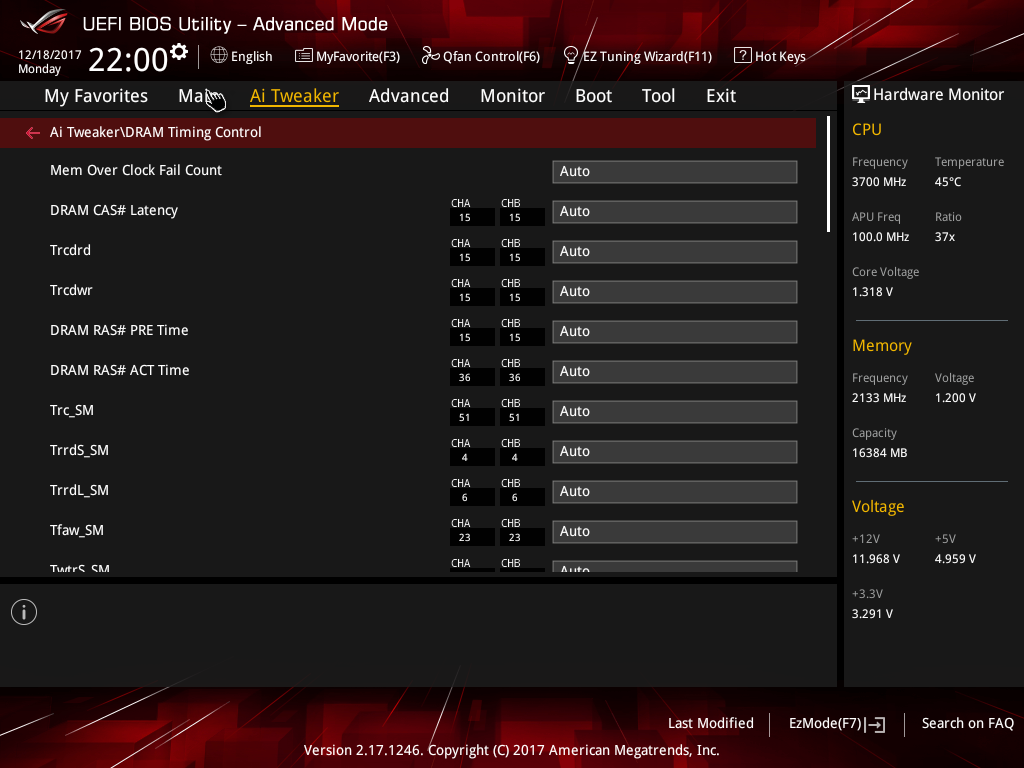Open MyFavorite list icon
This screenshot has height=768, width=1024.
pos(304,56)
